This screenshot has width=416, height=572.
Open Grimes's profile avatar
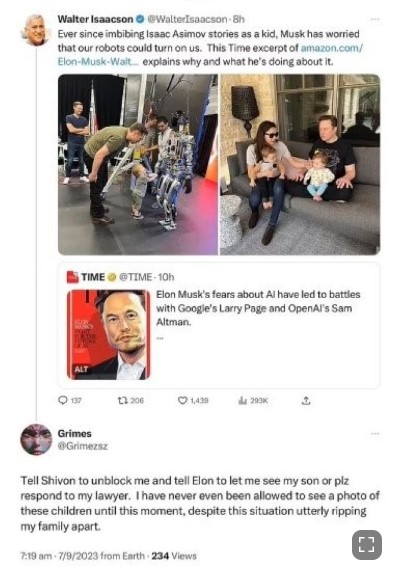(36, 439)
